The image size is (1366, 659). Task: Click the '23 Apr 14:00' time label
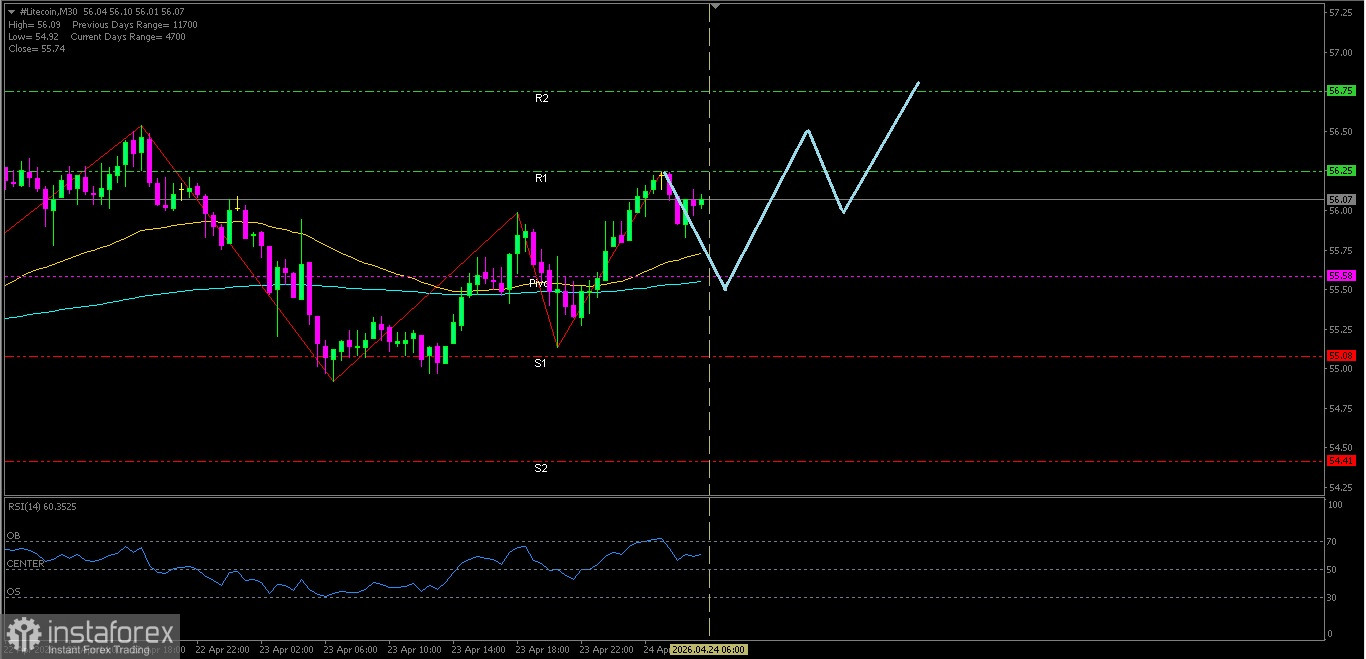click(479, 649)
